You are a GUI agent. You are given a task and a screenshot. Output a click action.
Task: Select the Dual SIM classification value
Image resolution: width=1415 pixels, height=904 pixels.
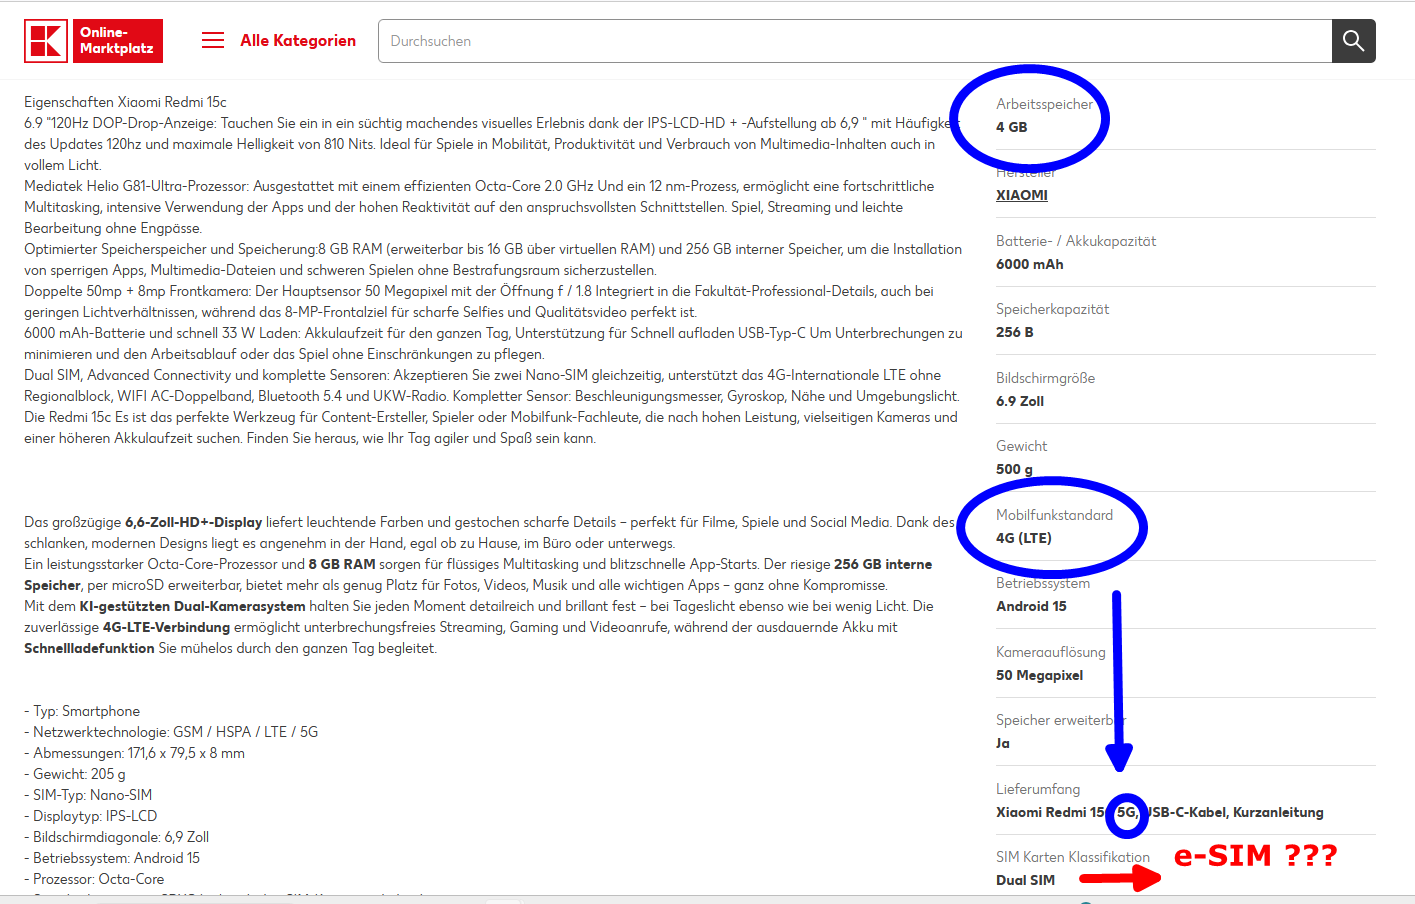tap(1025, 880)
